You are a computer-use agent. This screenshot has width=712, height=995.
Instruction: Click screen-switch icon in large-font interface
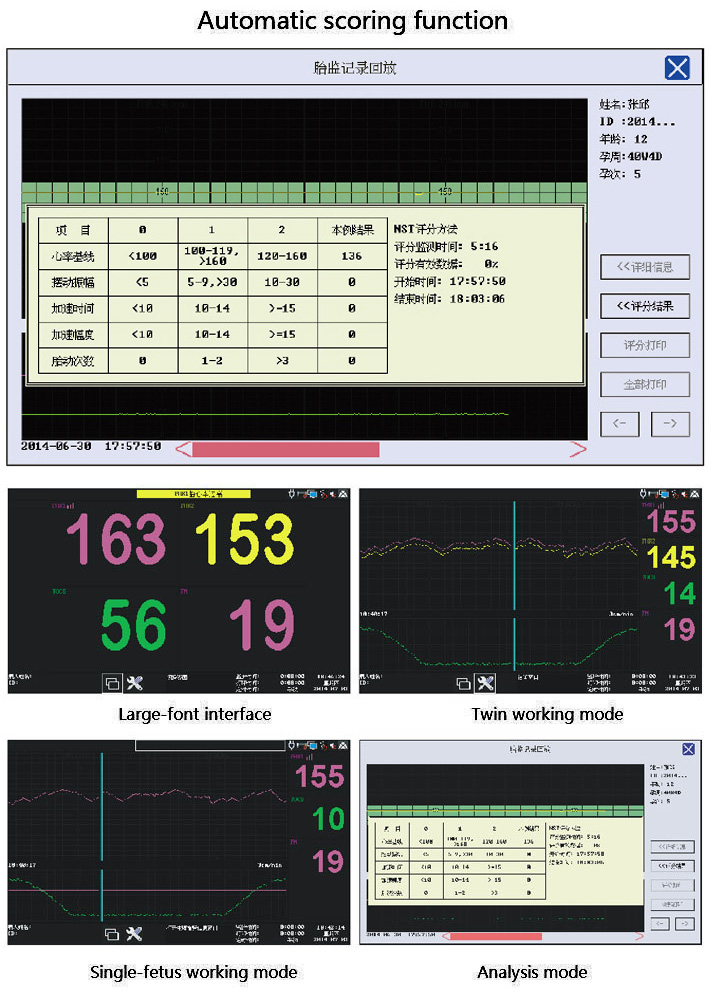pyautogui.click(x=112, y=684)
